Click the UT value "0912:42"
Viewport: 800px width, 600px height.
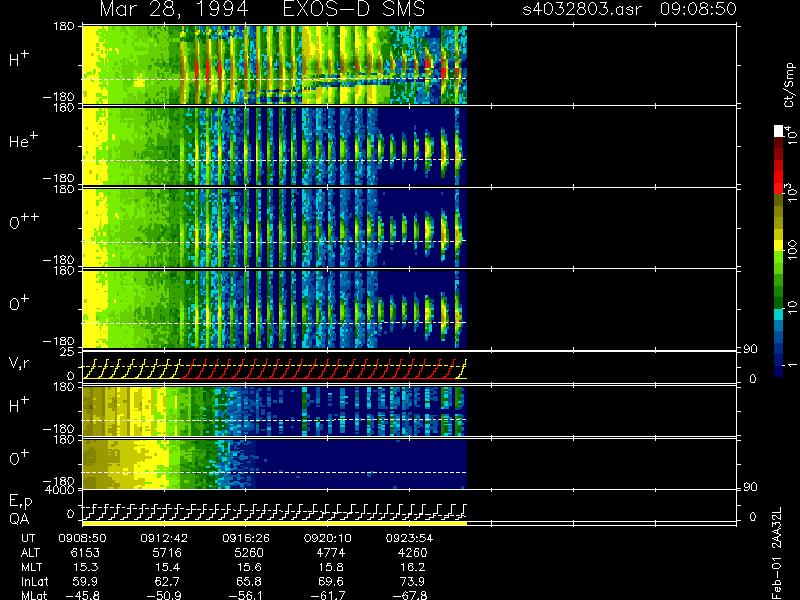[x=164, y=538]
